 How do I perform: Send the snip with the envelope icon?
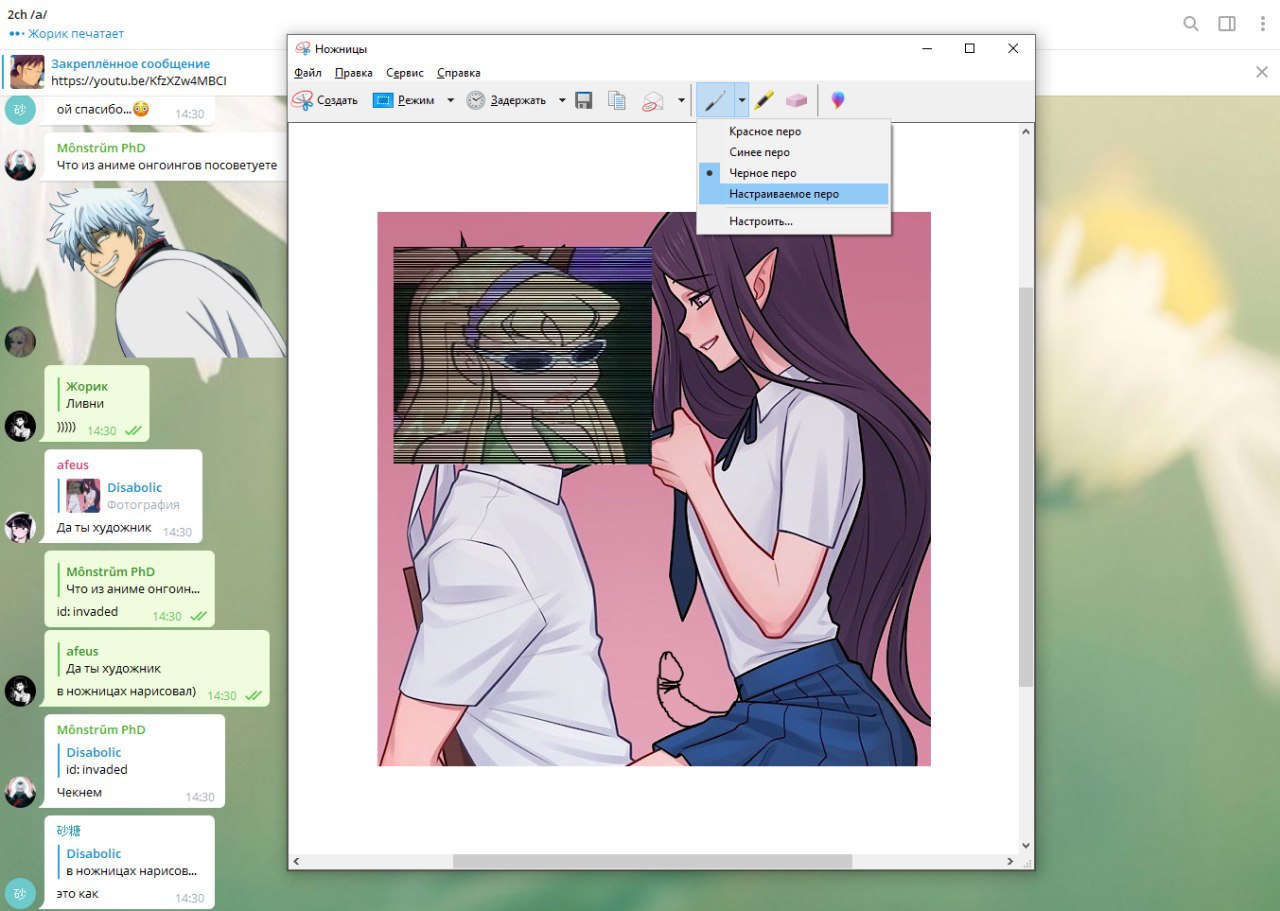click(x=654, y=100)
